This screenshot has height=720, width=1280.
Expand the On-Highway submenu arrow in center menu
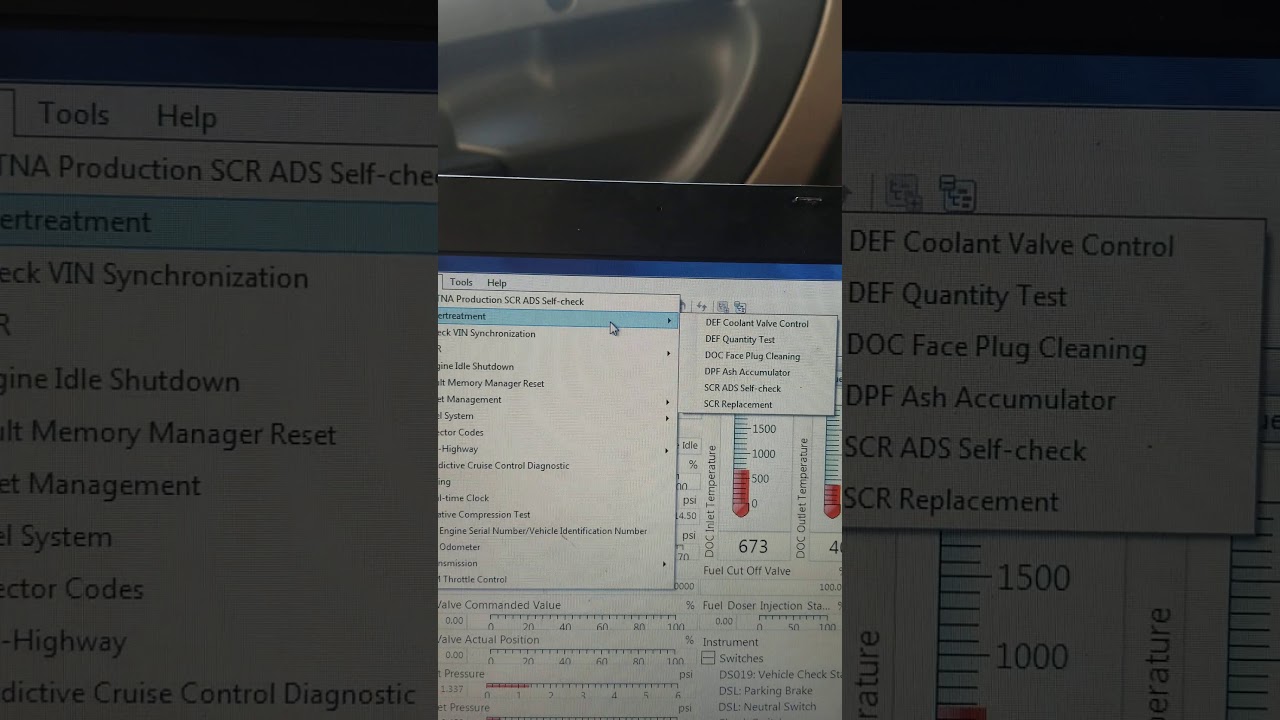click(x=668, y=451)
